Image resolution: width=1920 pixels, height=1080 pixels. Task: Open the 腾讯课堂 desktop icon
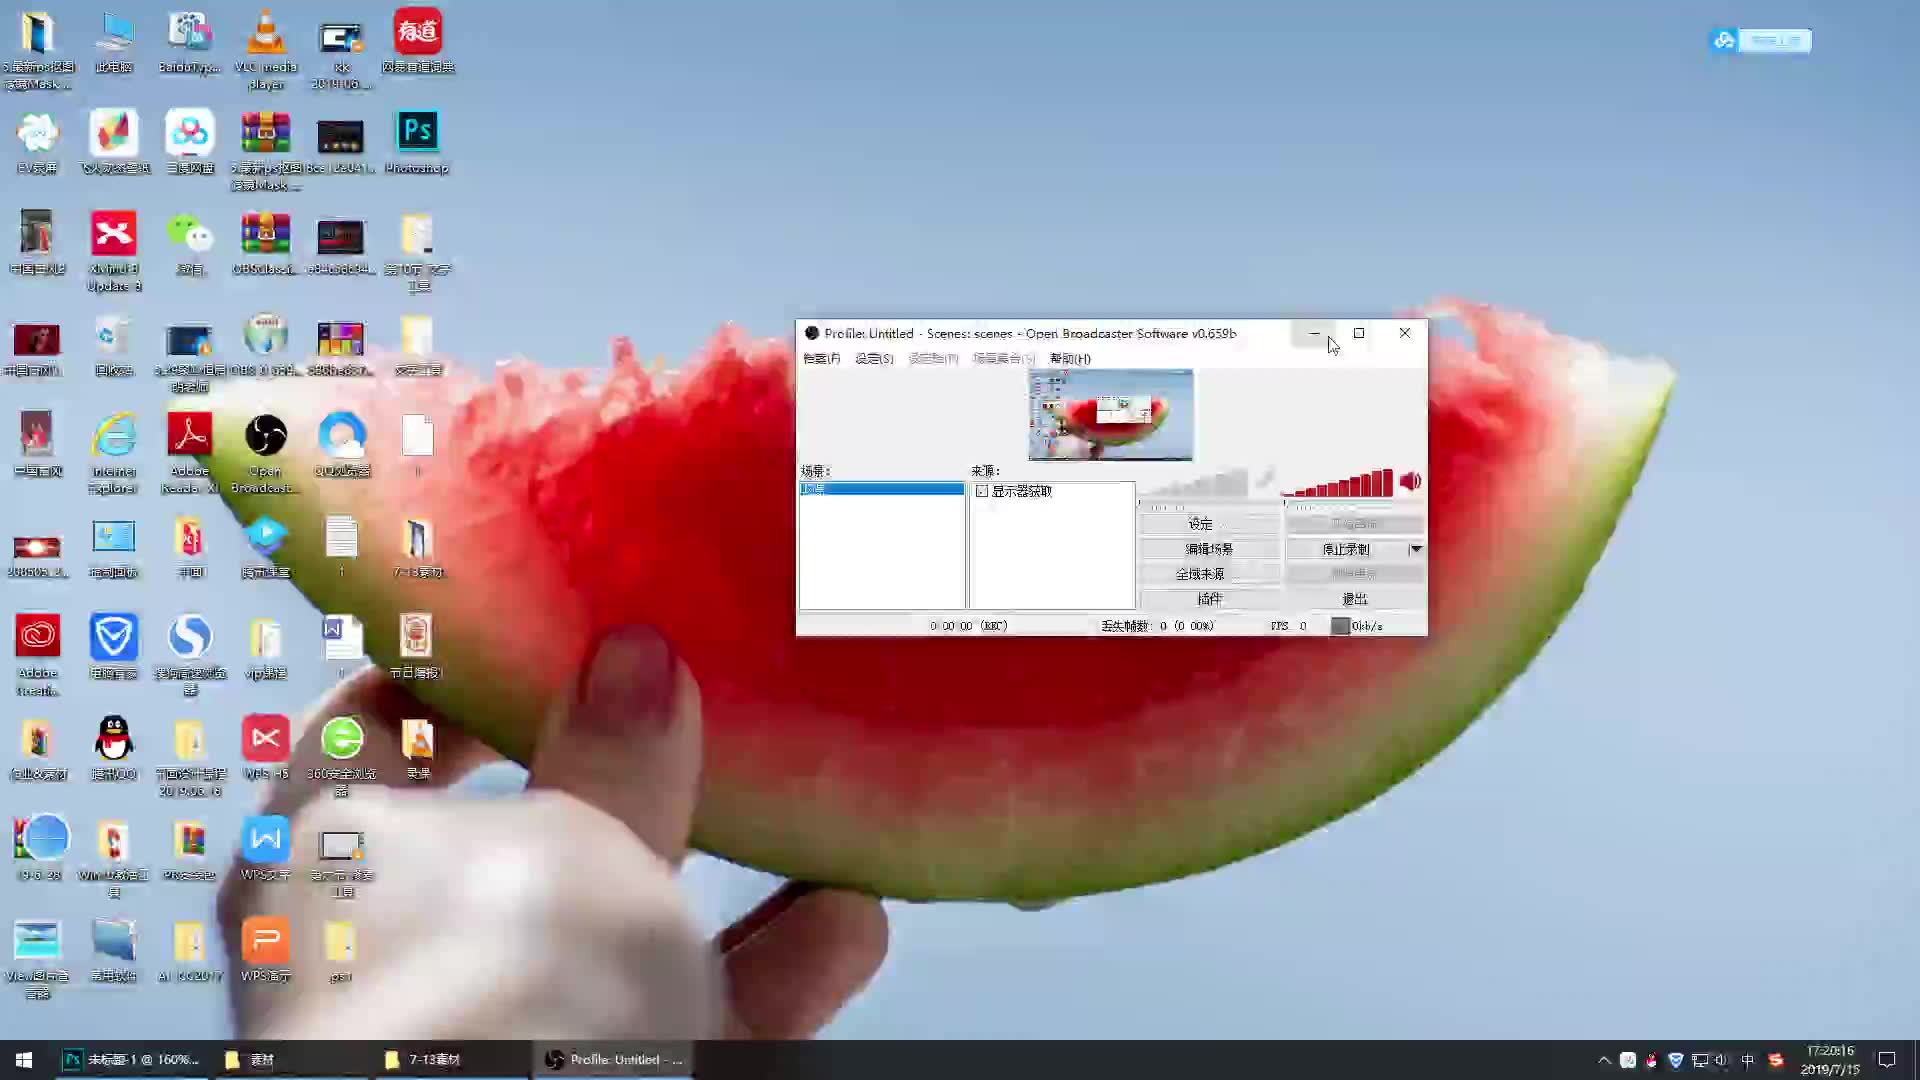(265, 548)
